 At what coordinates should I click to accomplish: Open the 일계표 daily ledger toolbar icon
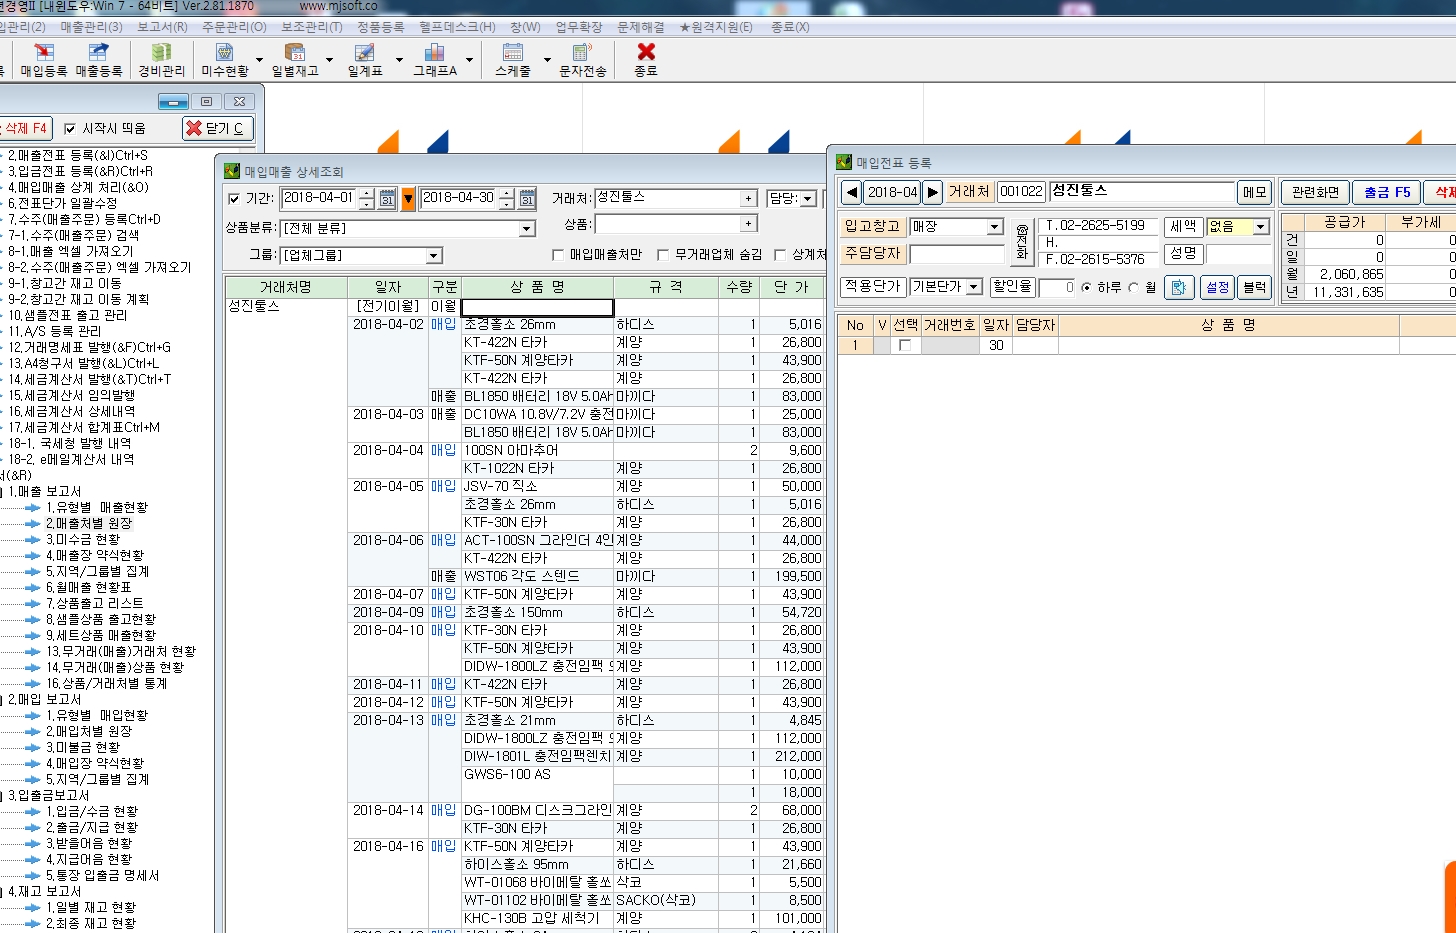[365, 60]
